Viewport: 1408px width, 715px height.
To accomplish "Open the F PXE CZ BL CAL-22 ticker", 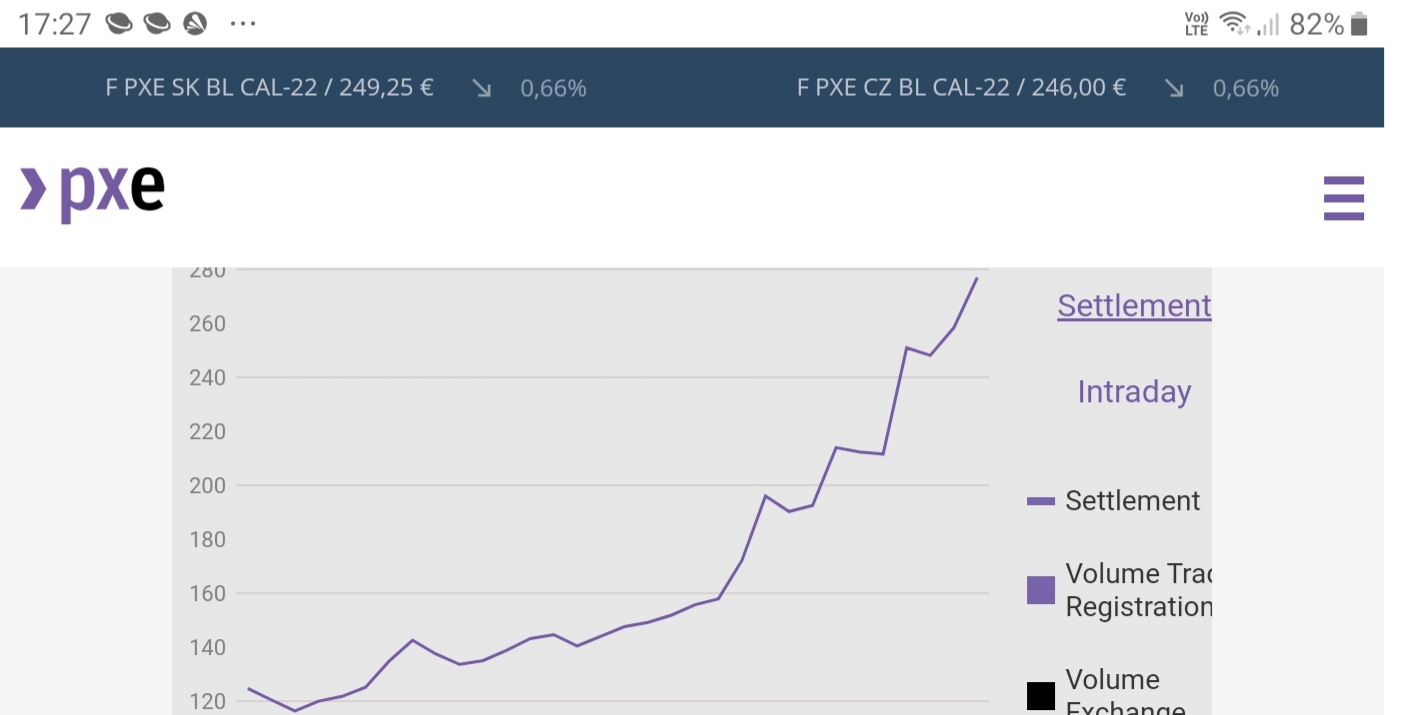I will pyautogui.click(x=961, y=88).
